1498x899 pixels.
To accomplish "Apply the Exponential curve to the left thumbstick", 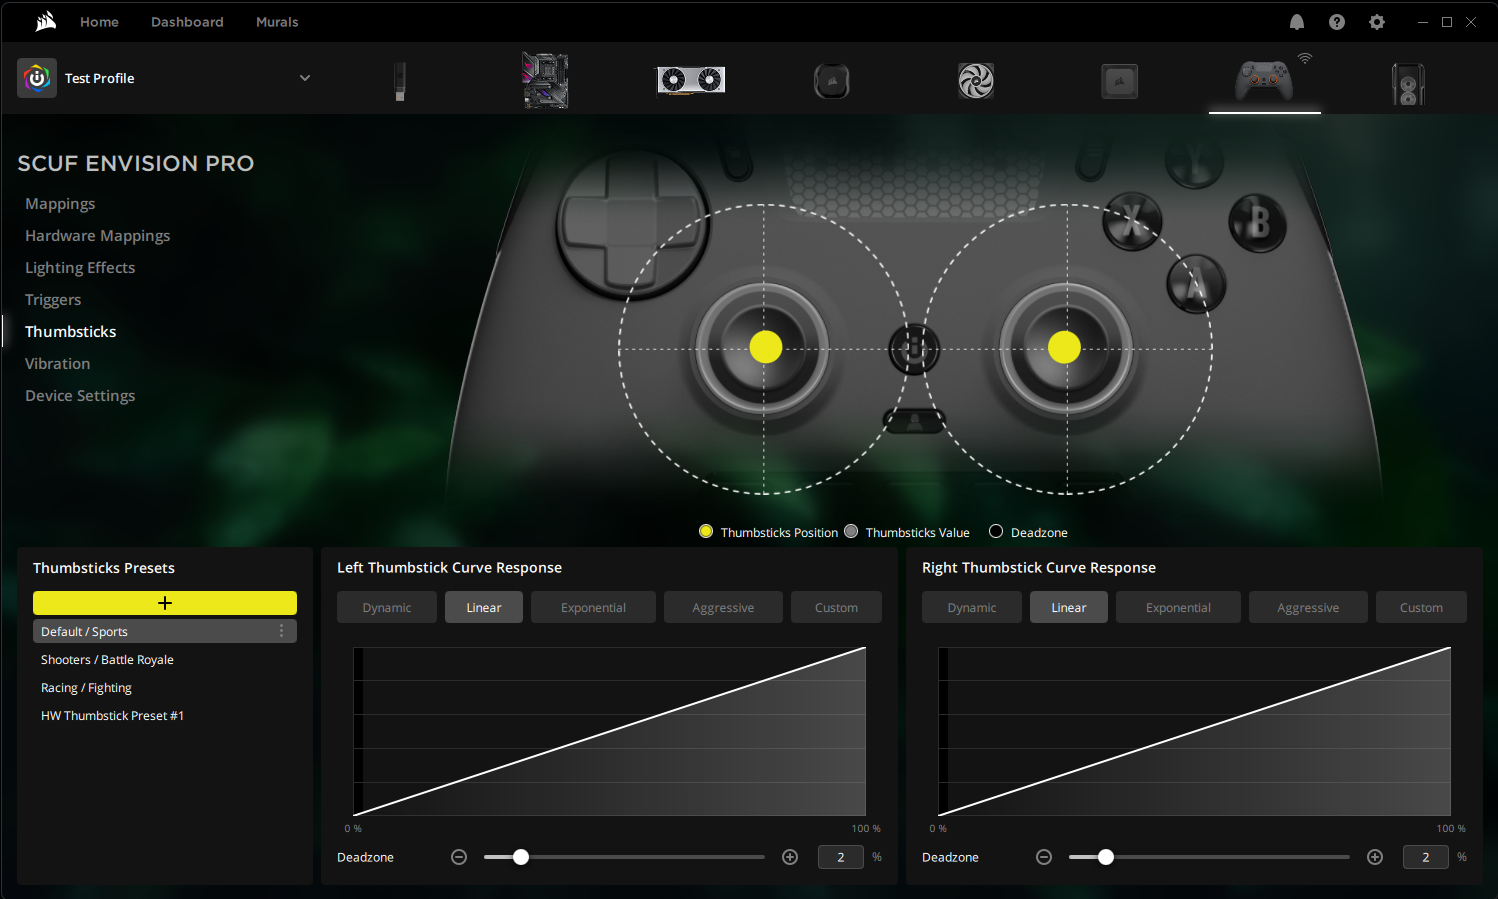I will (592, 607).
